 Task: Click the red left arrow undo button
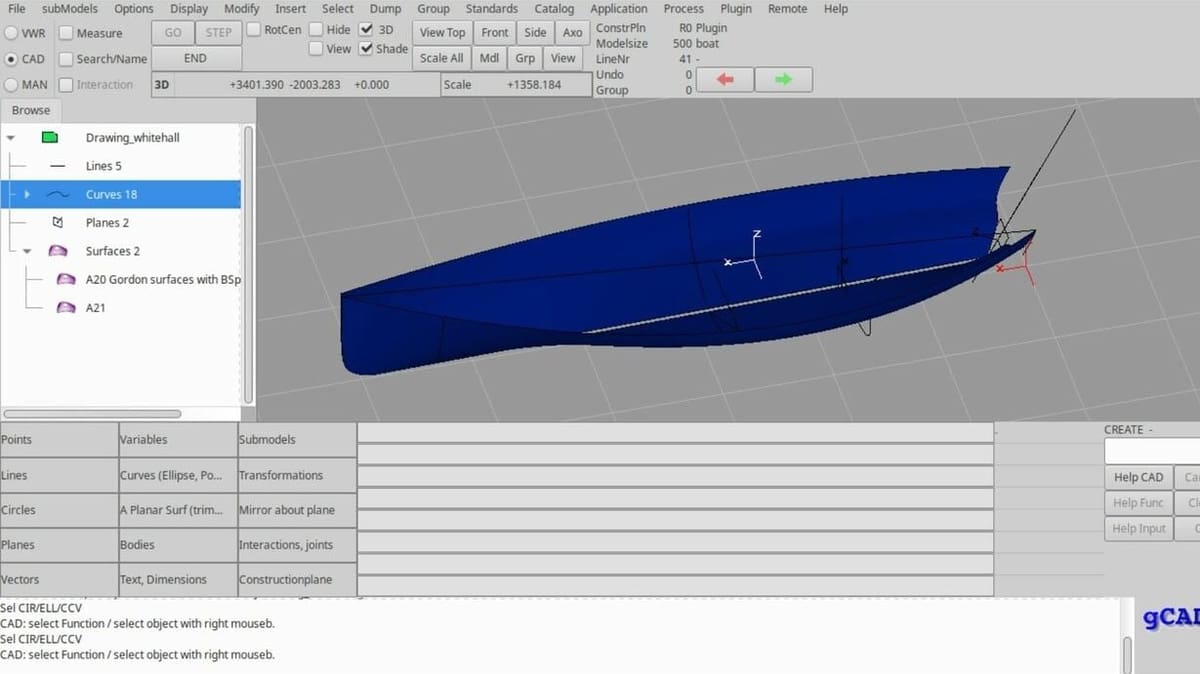tap(723, 79)
